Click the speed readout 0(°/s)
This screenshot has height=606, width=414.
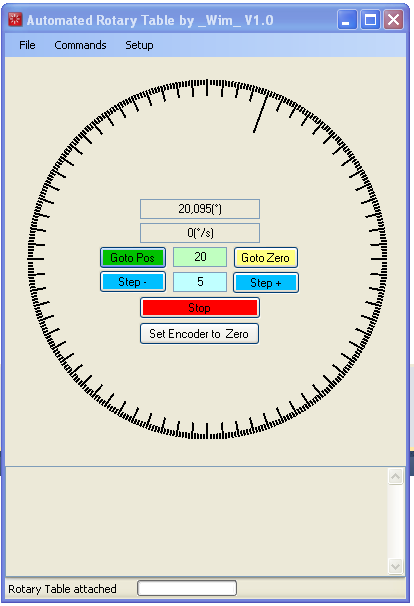click(x=200, y=233)
